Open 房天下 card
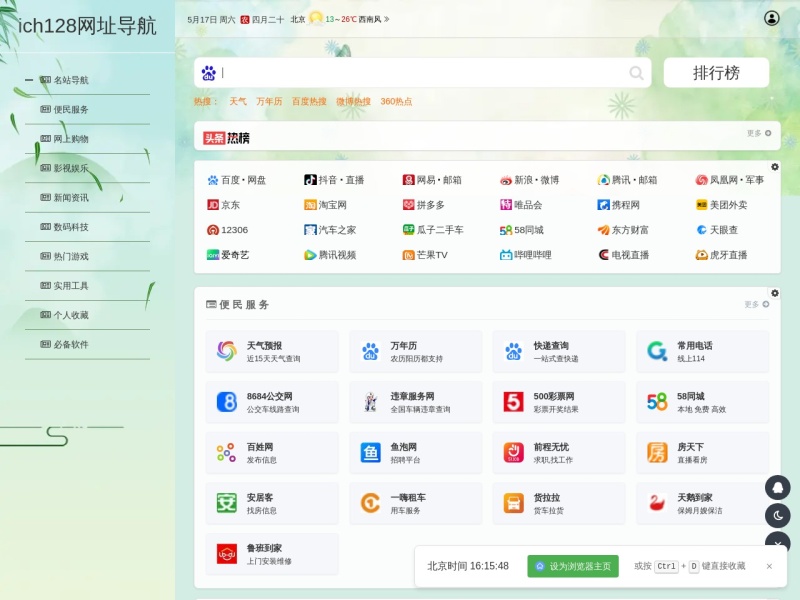The width and height of the screenshot is (800, 600). 703,453
